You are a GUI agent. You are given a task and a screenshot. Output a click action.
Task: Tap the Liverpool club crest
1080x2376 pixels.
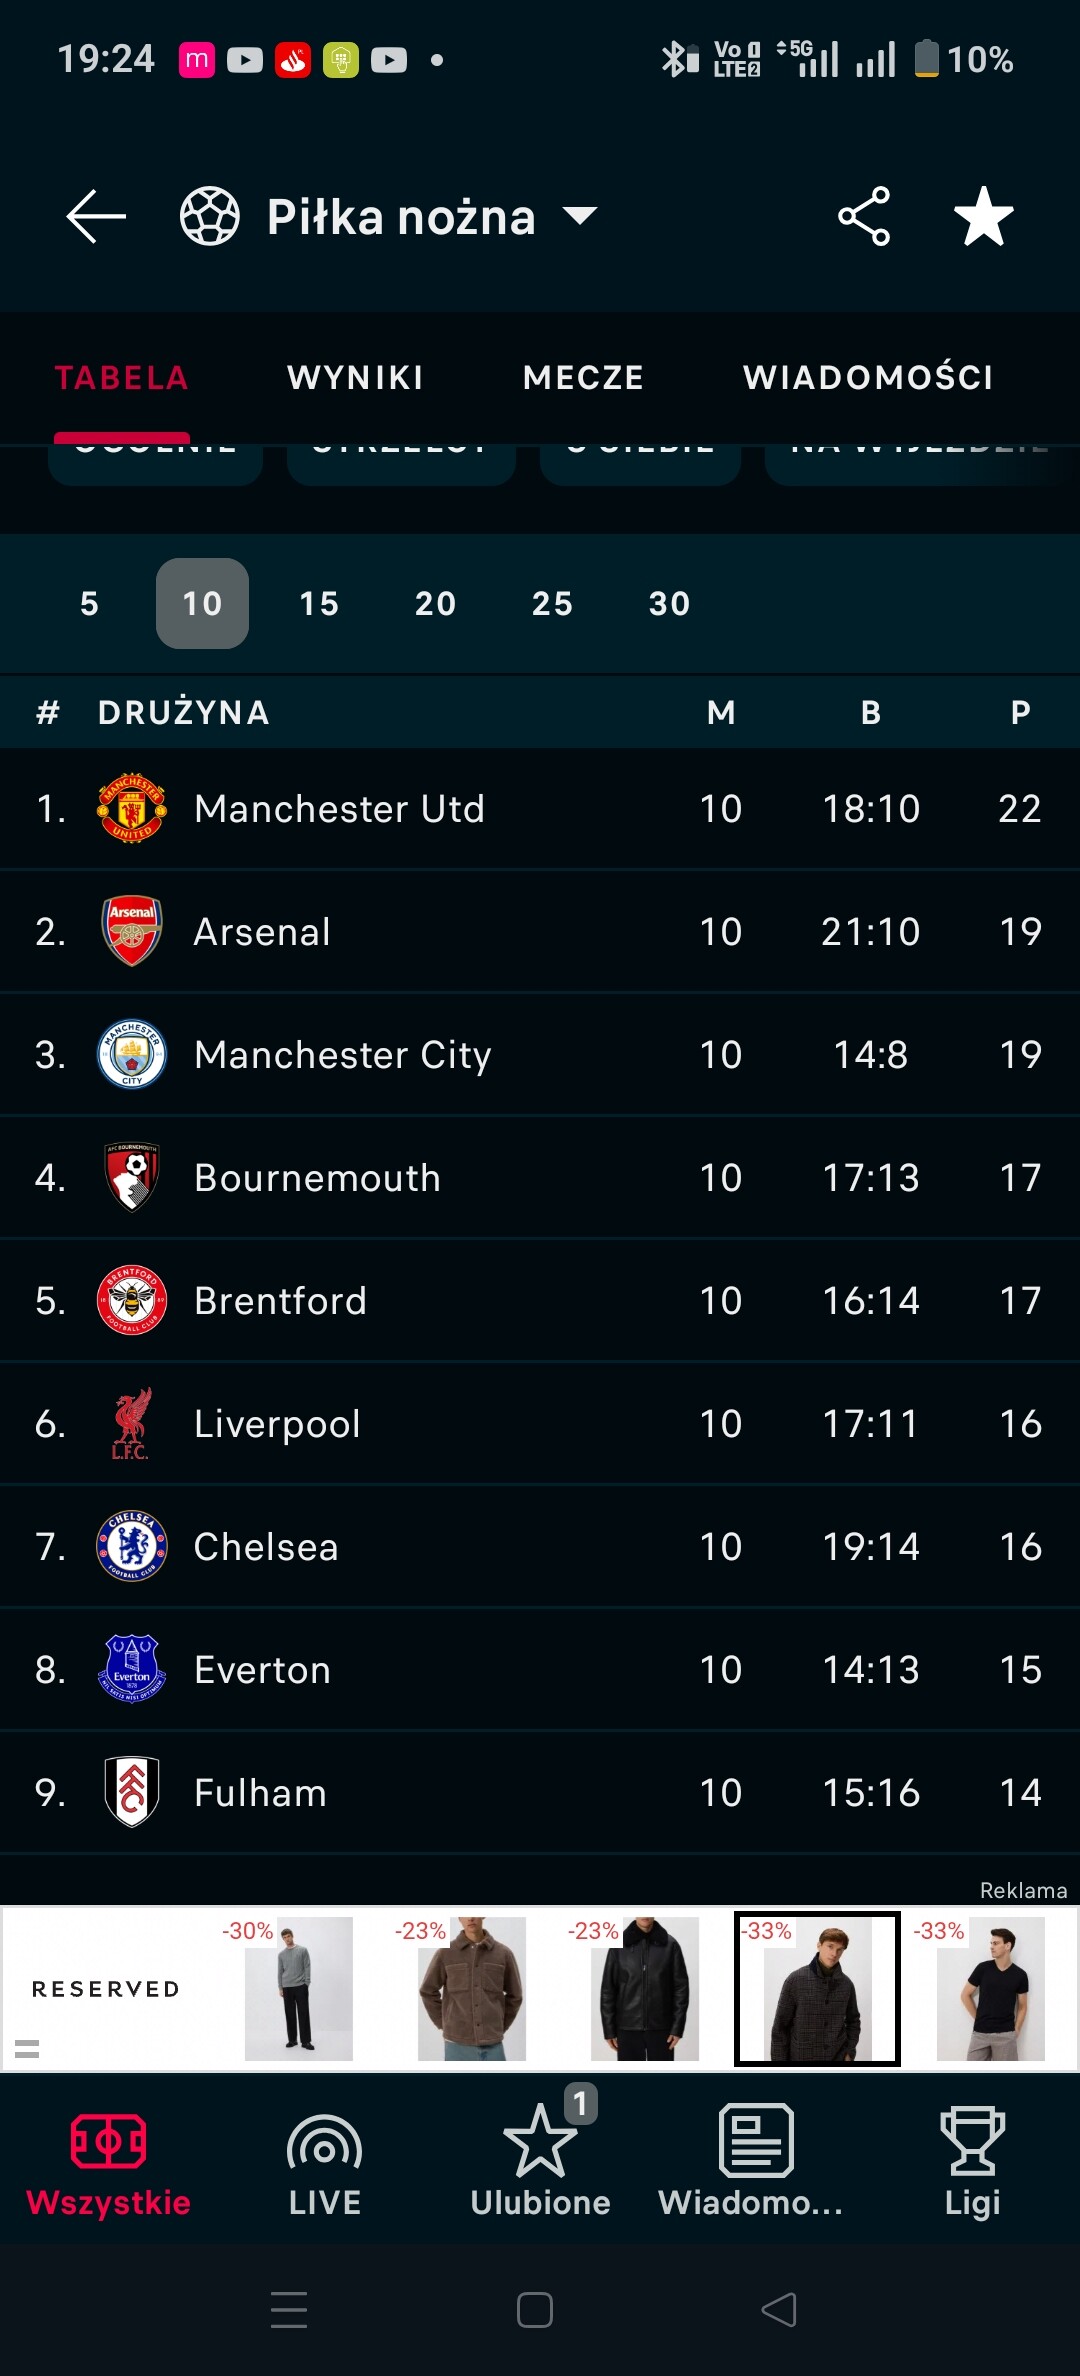132,1423
